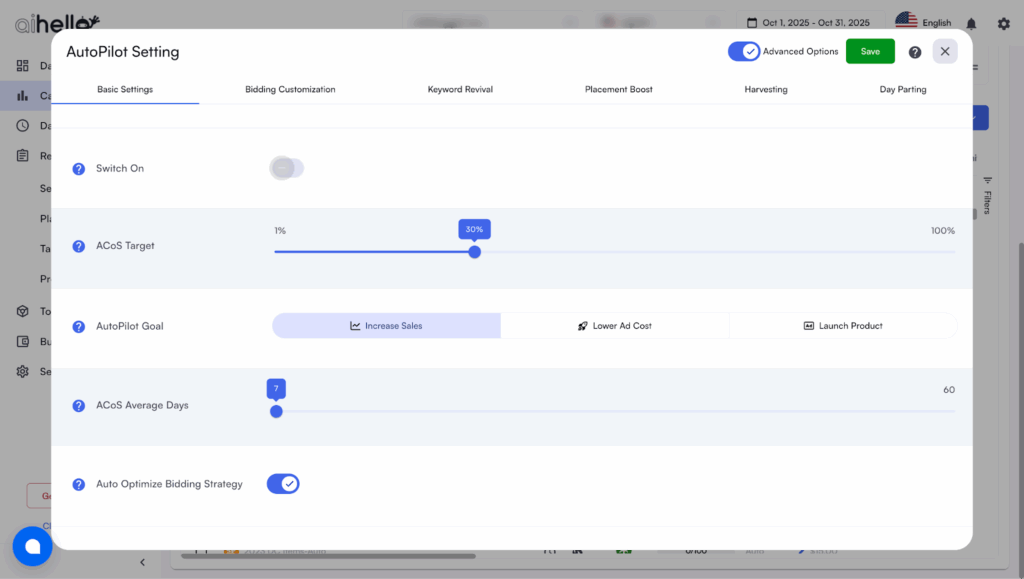Click the help icon beside ACoS Target
This screenshot has width=1024, height=579.
pos(79,246)
